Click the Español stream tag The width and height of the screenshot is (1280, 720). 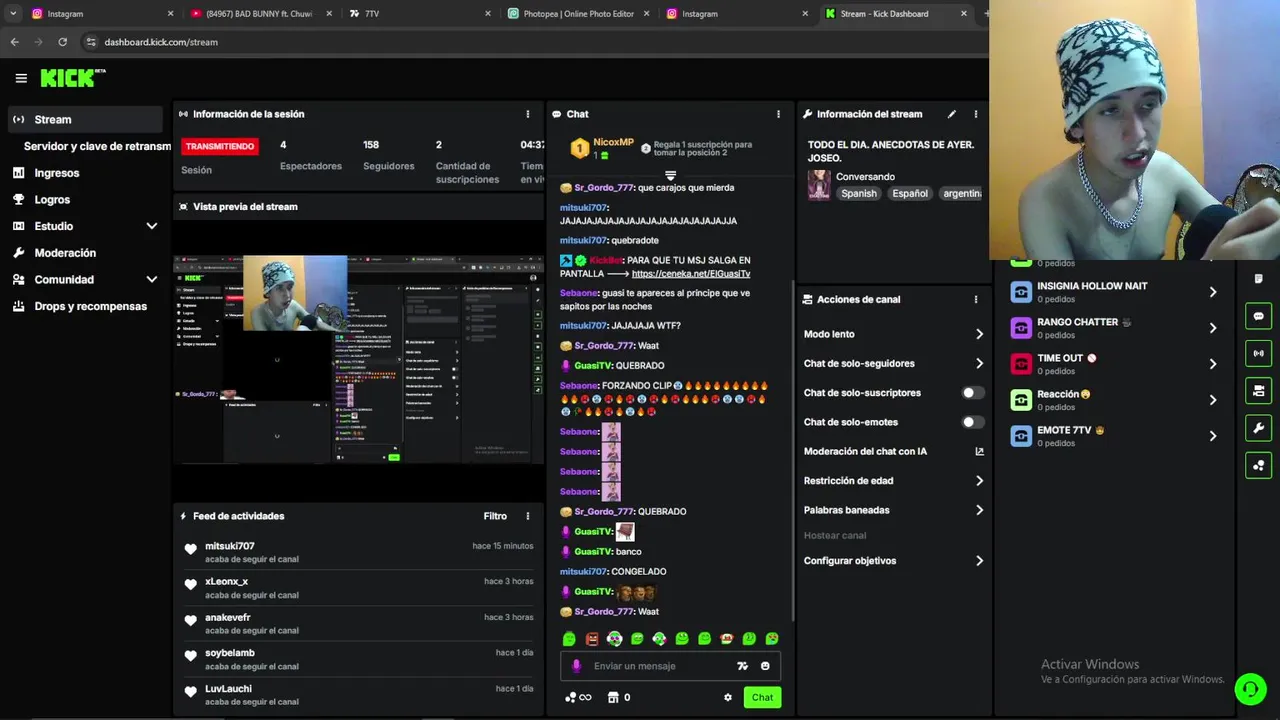tap(910, 194)
